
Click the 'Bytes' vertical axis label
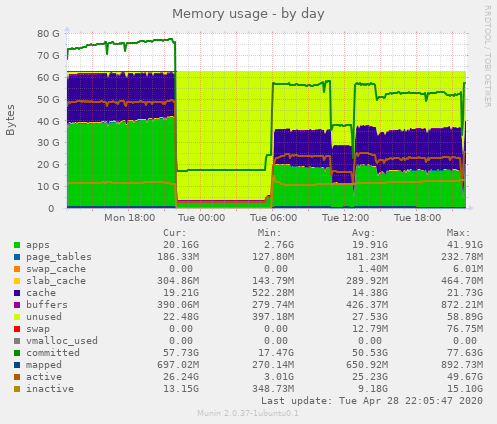coord(10,120)
